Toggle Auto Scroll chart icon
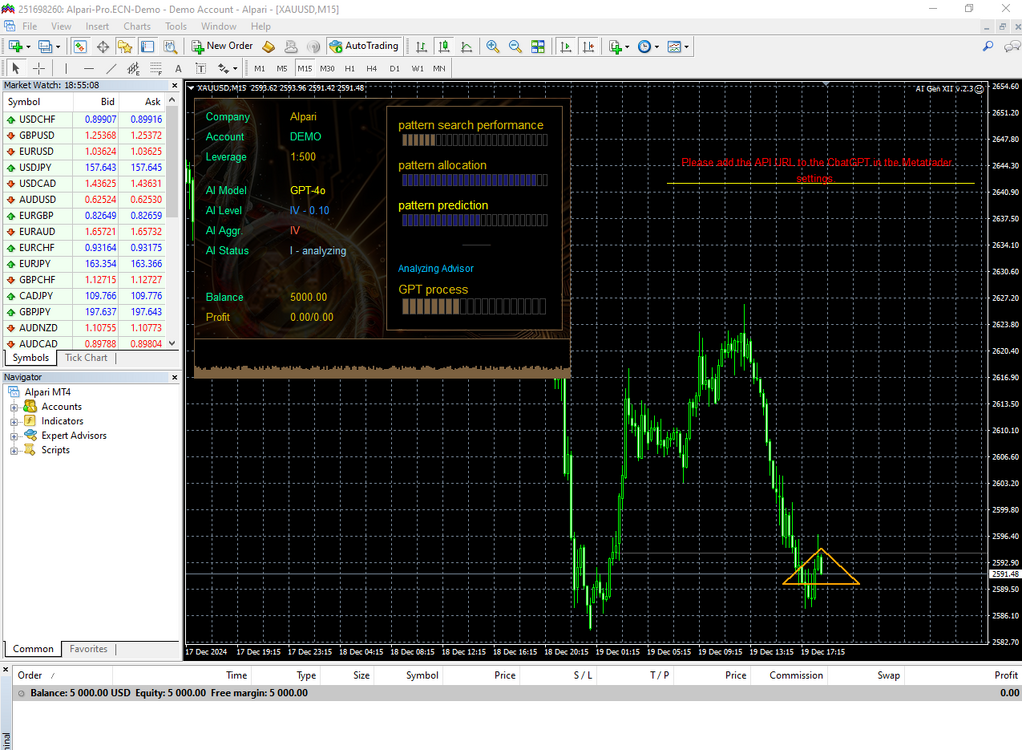This screenshot has width=1022, height=750. click(x=566, y=46)
